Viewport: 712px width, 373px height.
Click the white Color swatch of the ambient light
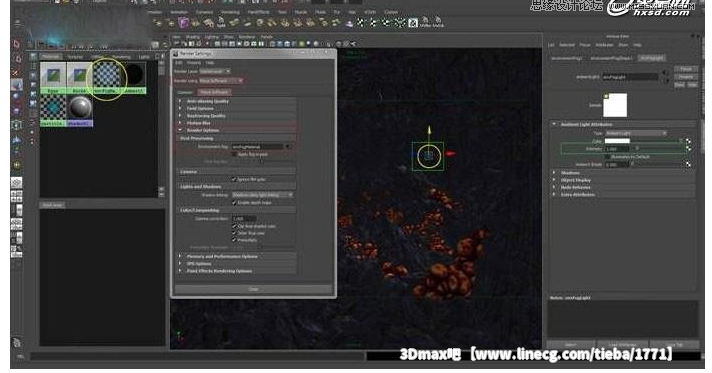617,141
